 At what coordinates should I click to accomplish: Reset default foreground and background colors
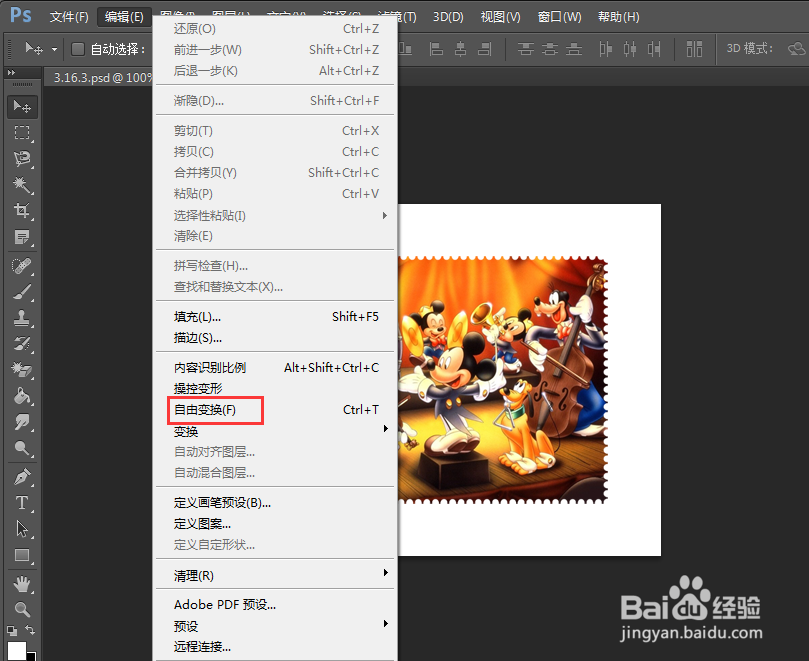point(11,631)
